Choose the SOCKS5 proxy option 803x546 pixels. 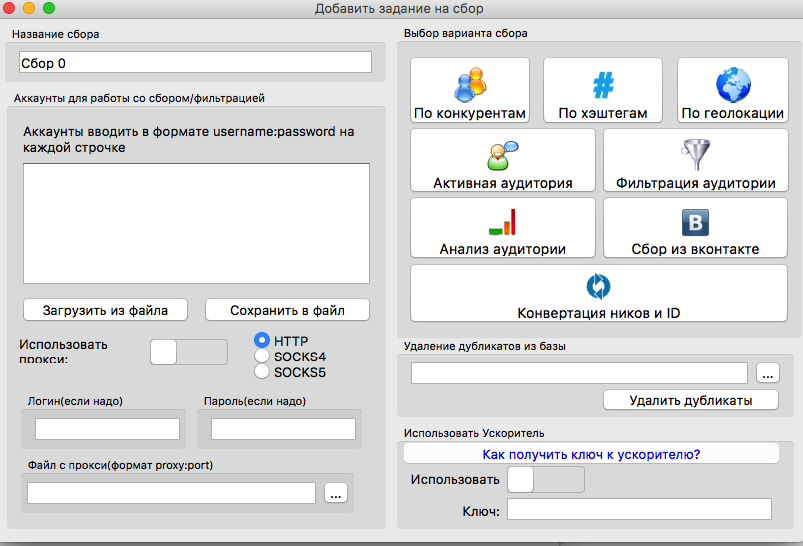tap(263, 372)
